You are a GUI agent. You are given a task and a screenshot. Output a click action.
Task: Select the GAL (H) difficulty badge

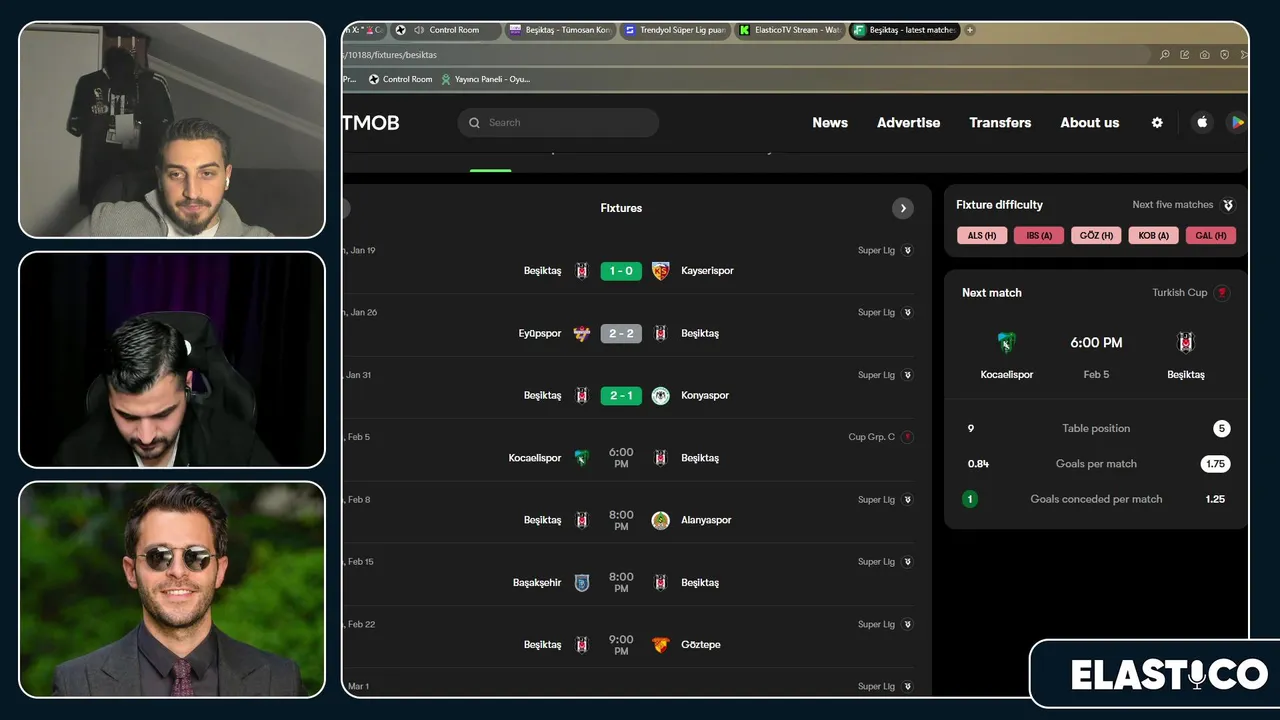coord(1211,236)
